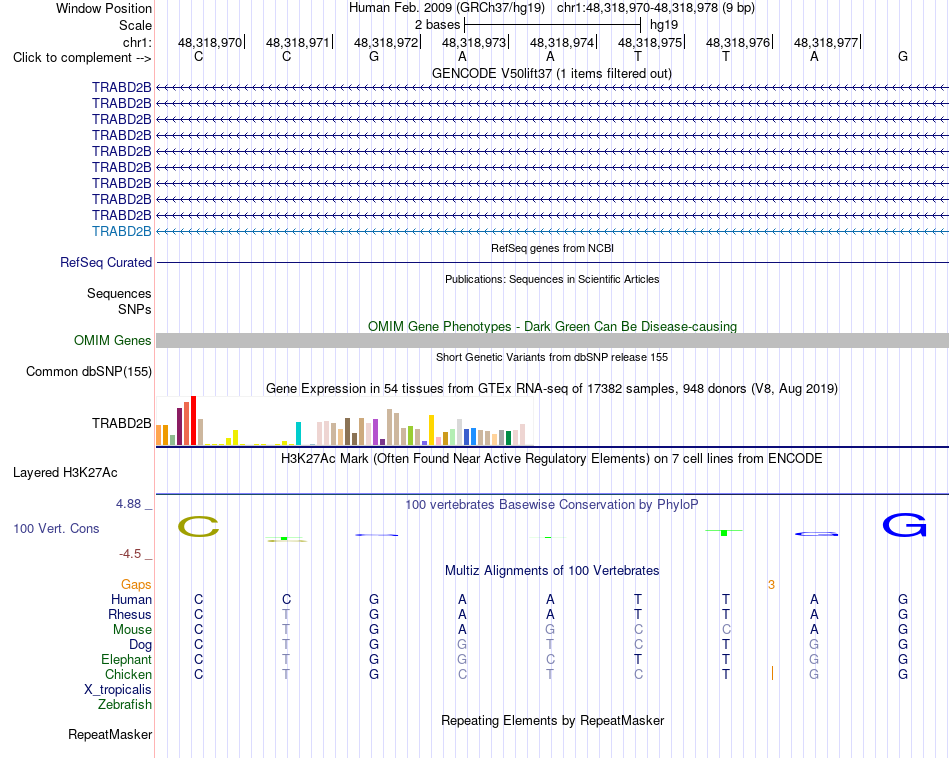The image size is (950, 758).
Task: Click the orange insertion mark in Chicken row
Action: 772,673
